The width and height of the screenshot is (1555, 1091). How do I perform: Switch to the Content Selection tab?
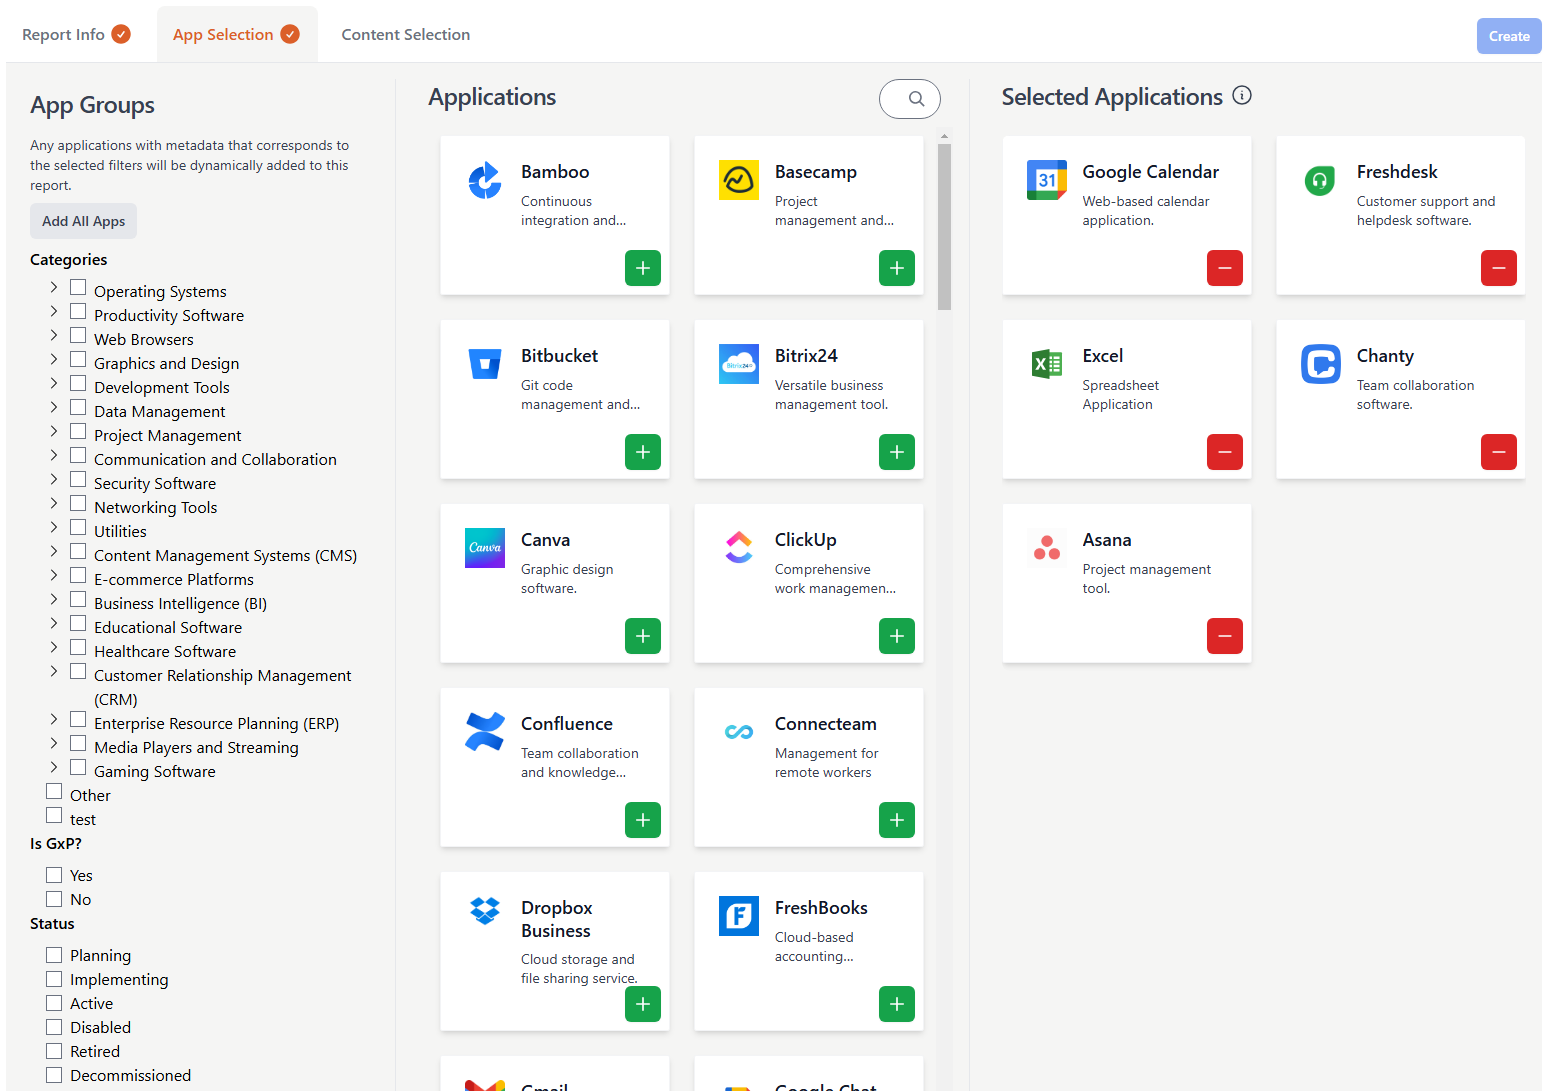(405, 33)
